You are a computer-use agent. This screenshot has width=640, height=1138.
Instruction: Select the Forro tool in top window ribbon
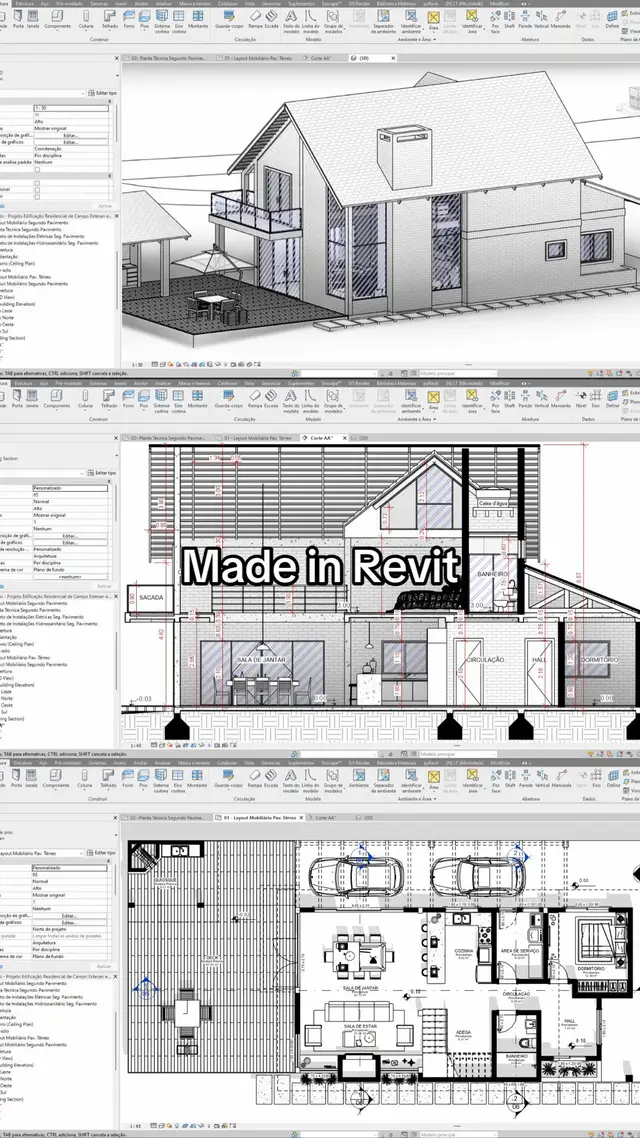[x=128, y=20]
